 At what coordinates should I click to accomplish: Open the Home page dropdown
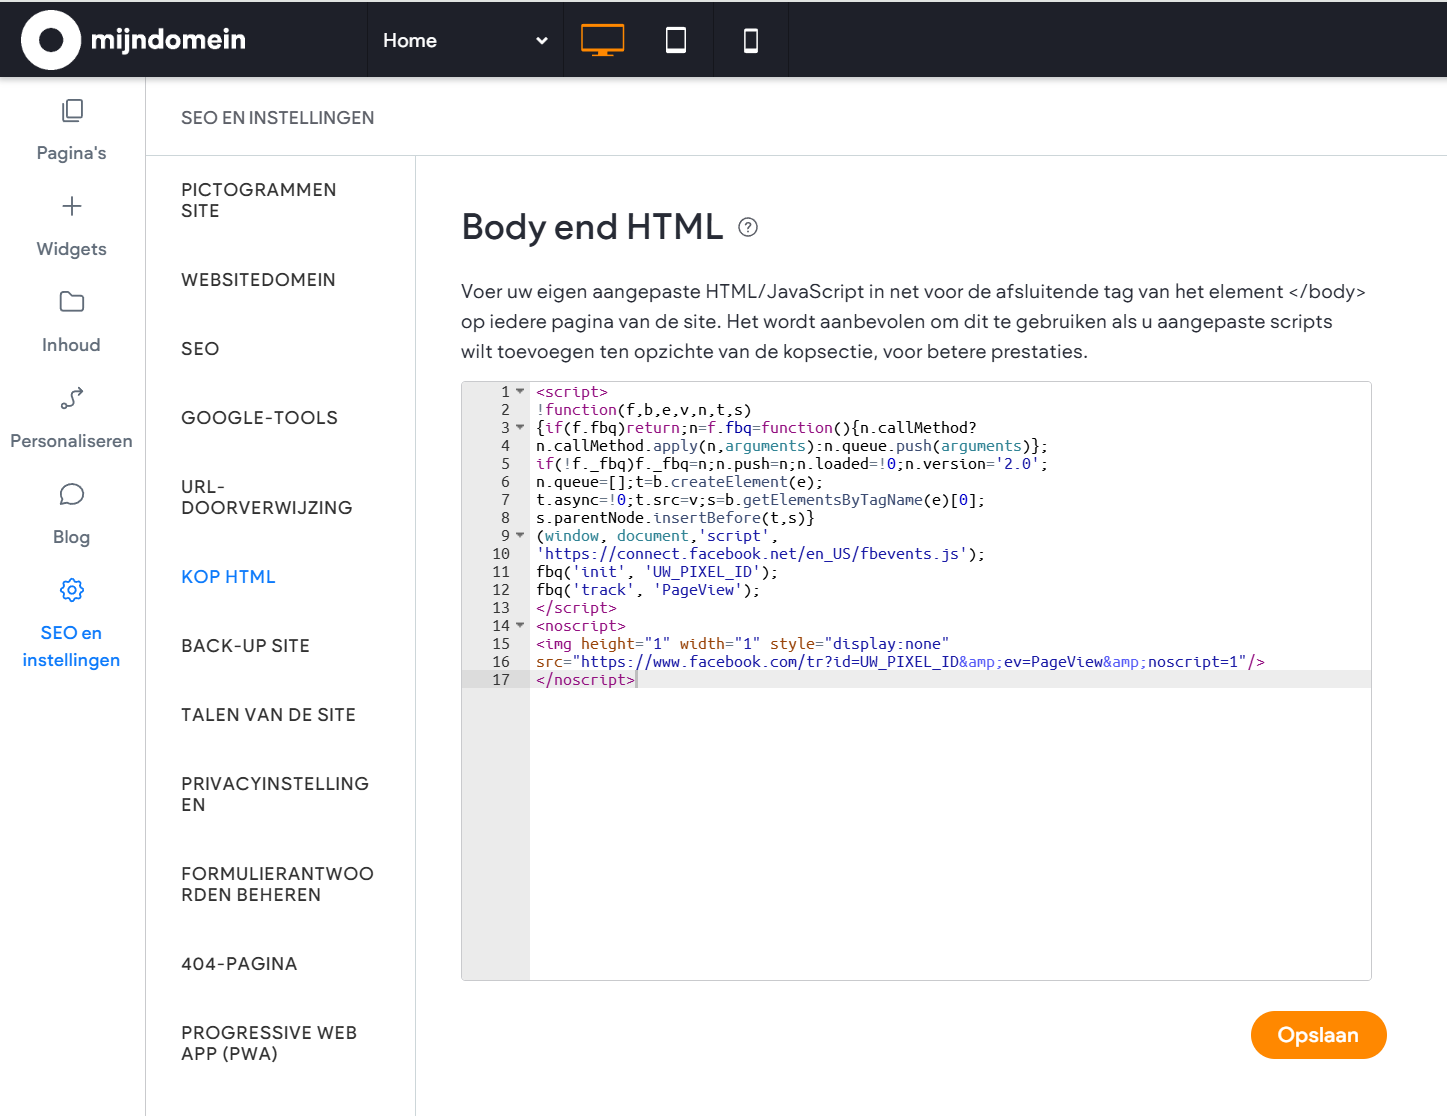pyautogui.click(x=465, y=40)
